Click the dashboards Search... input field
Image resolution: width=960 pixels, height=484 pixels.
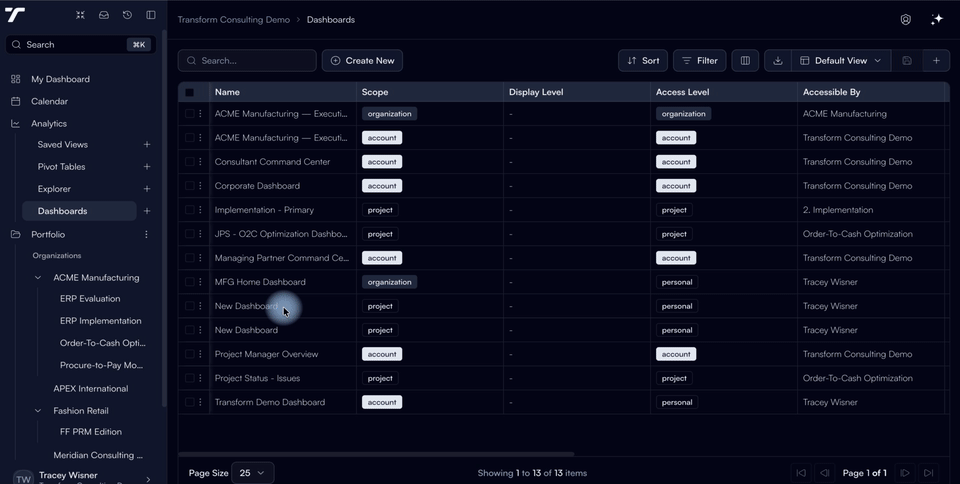[247, 61]
